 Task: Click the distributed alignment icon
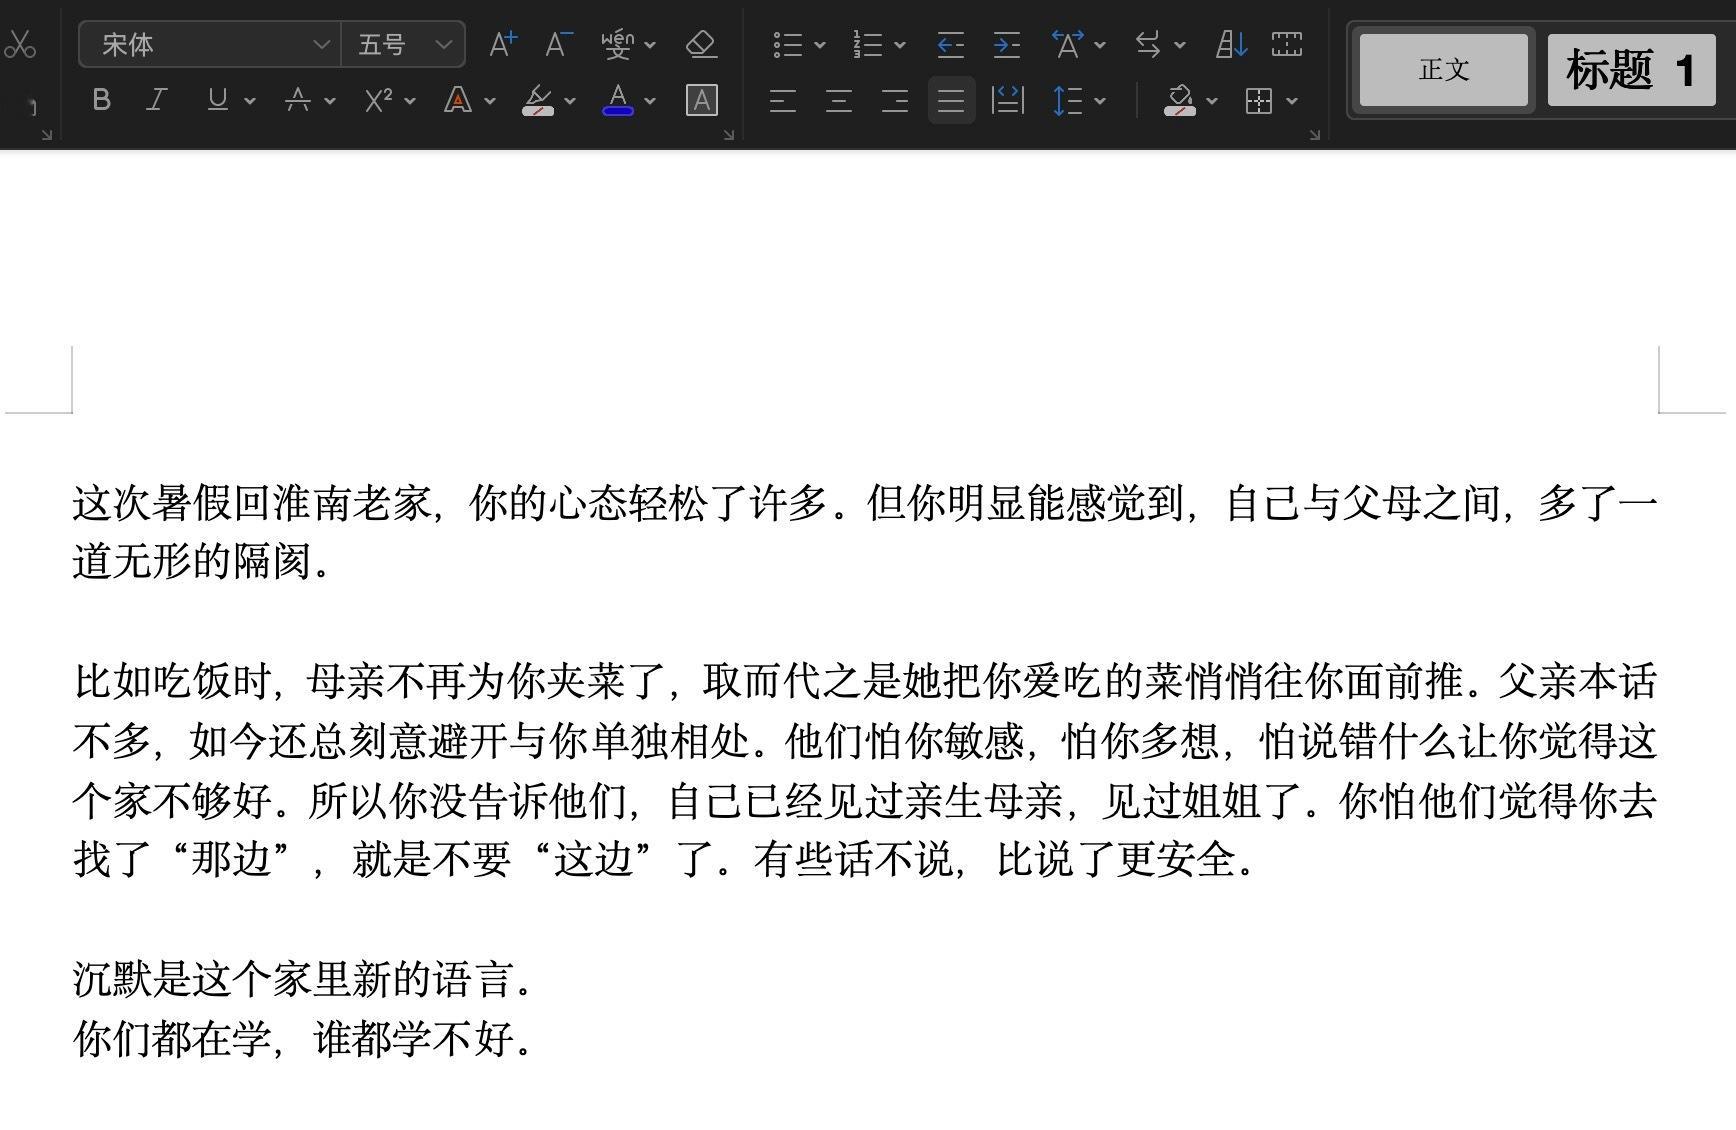pyautogui.click(x=1007, y=100)
